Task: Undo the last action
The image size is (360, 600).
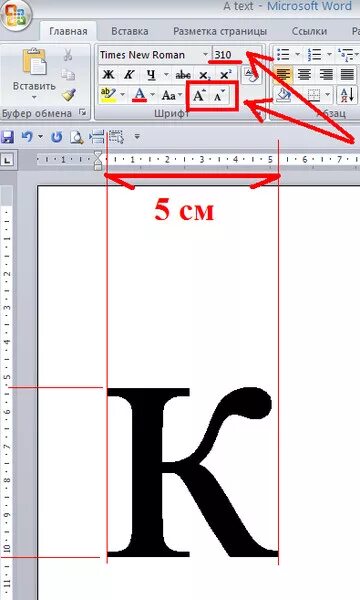Action: pos(27,137)
